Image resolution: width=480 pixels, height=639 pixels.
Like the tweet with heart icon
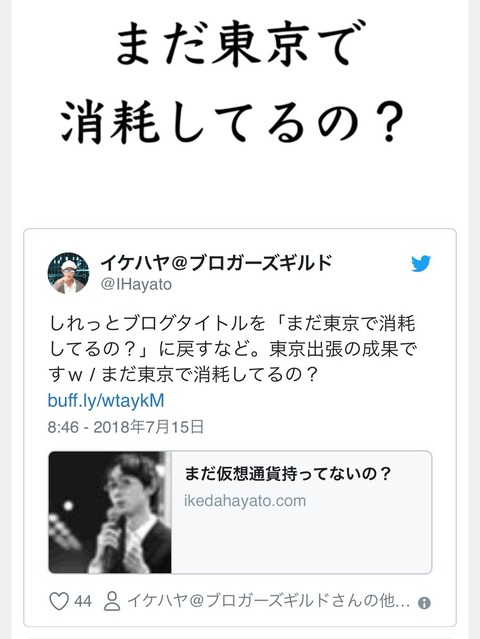tap(59, 601)
